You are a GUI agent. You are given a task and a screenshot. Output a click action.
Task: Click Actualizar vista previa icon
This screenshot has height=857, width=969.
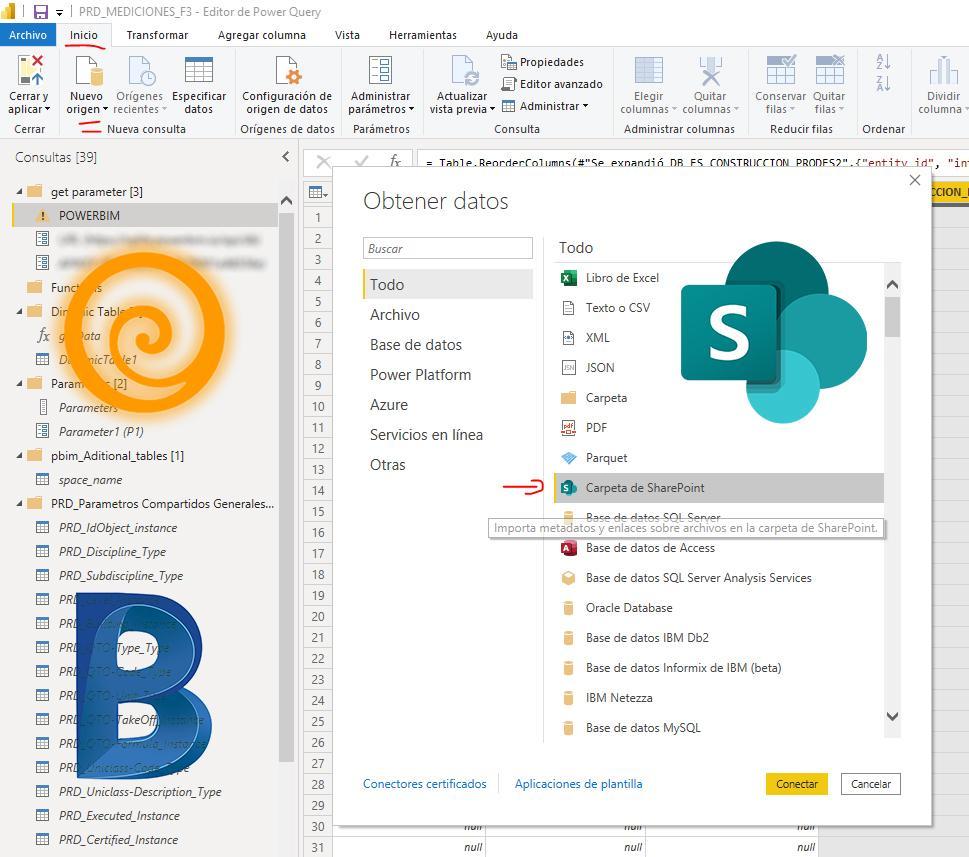(462, 73)
